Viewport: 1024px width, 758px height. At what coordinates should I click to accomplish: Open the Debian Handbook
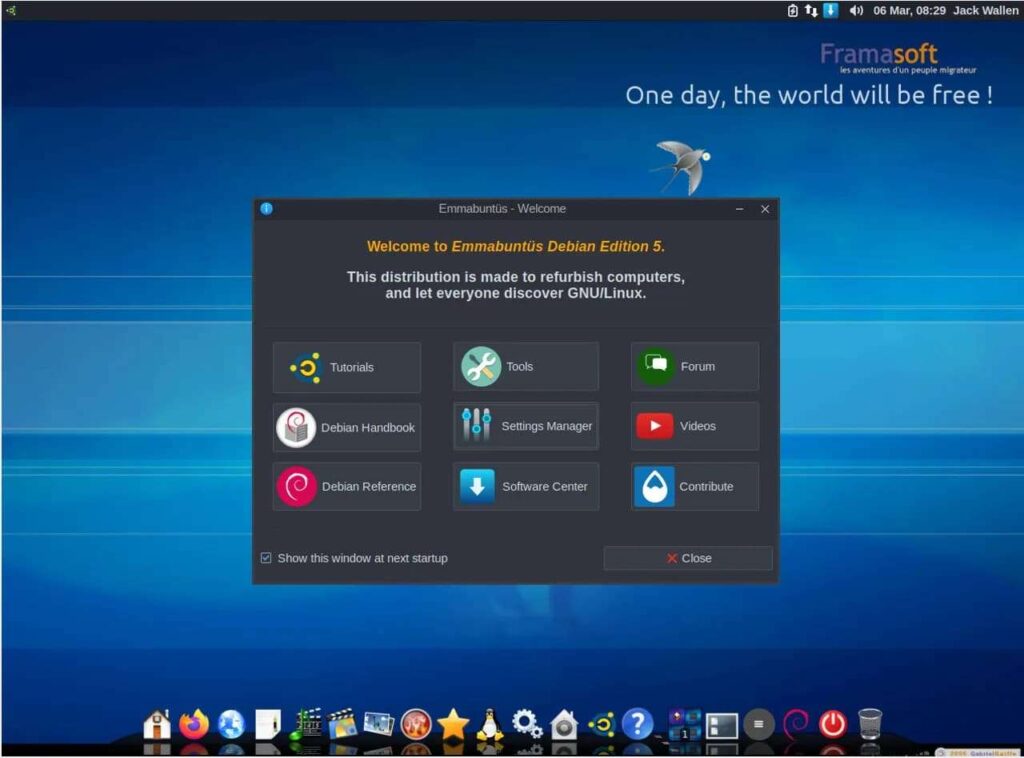(347, 426)
